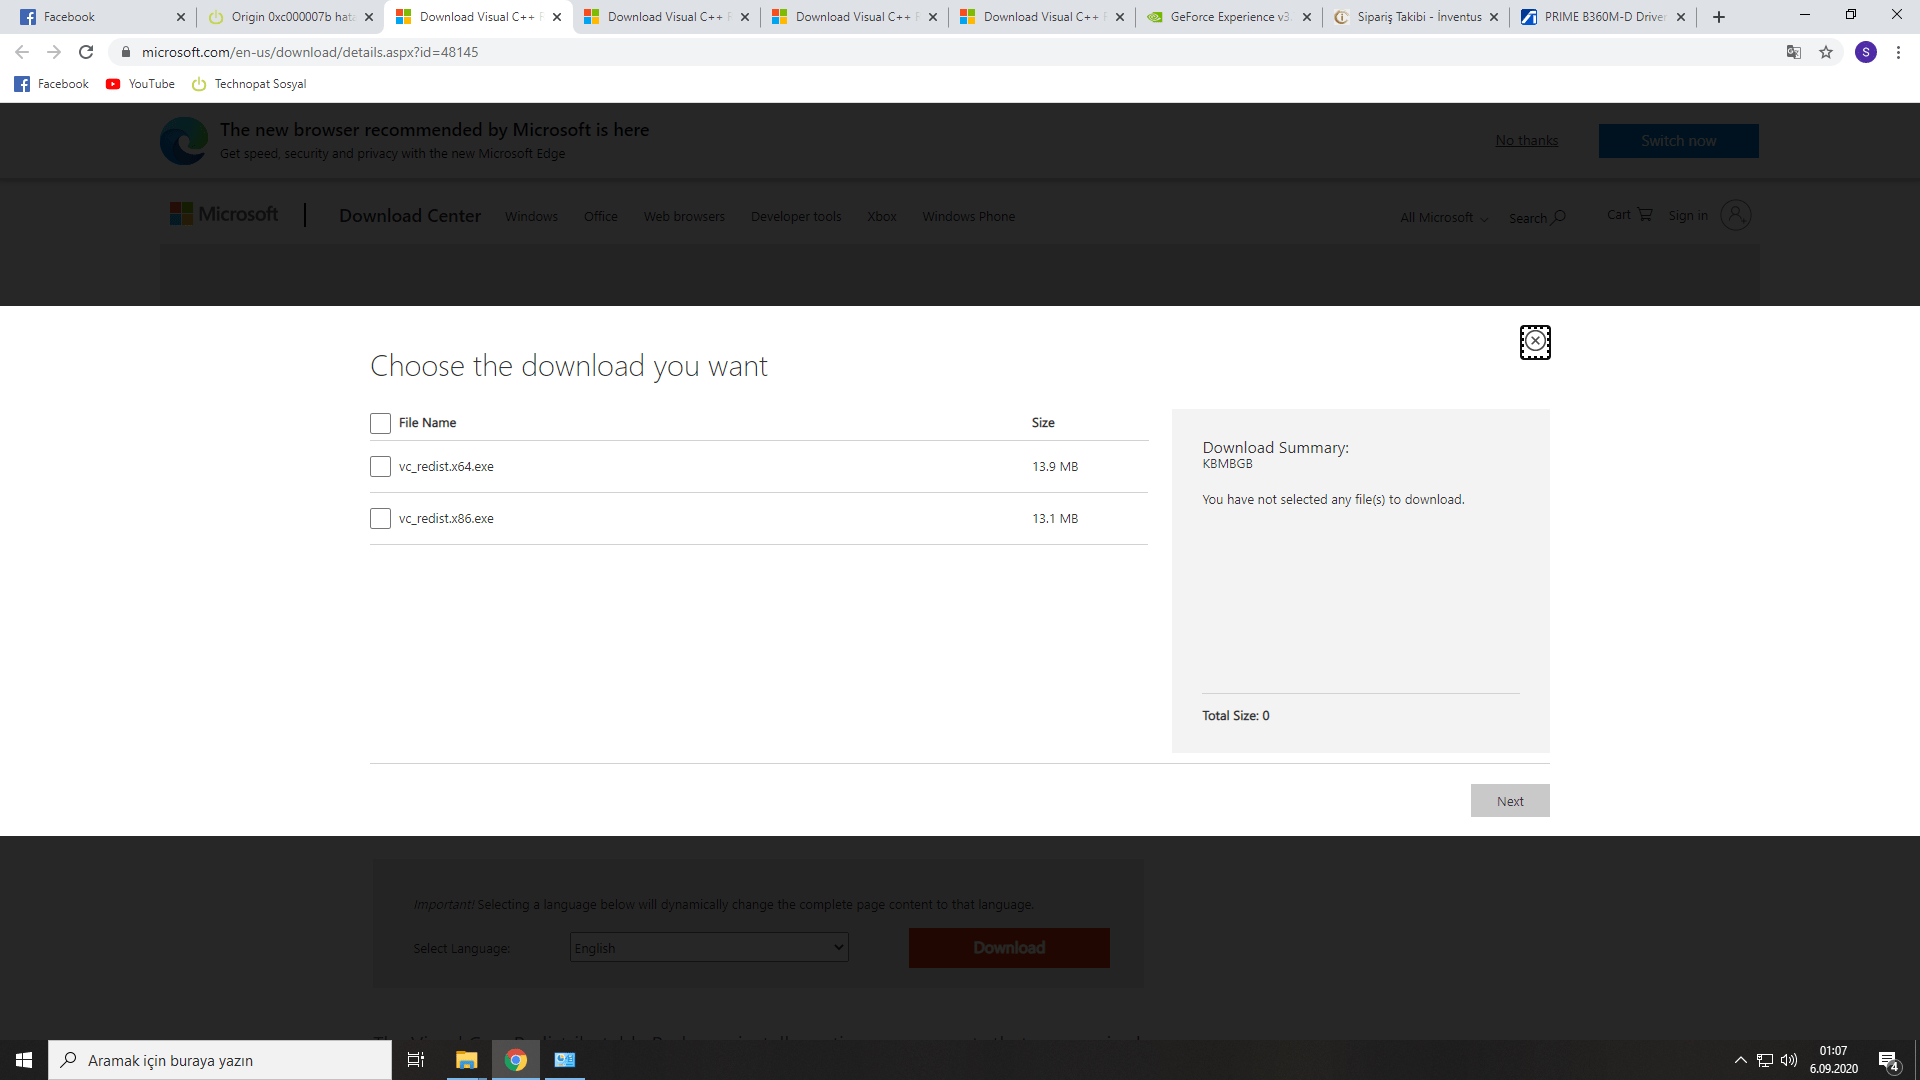This screenshot has height=1080, width=1920.
Task: Expand the All Microsoft menu
Action: coord(1443,218)
